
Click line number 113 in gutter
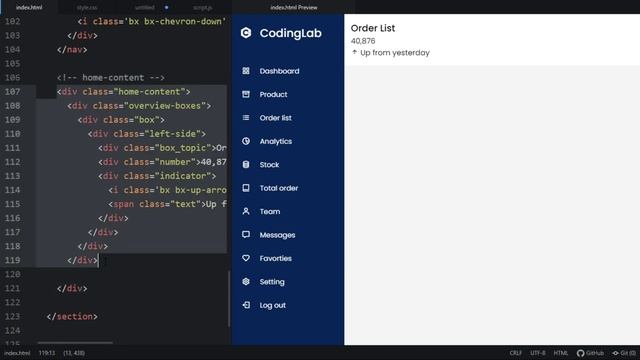12,176
